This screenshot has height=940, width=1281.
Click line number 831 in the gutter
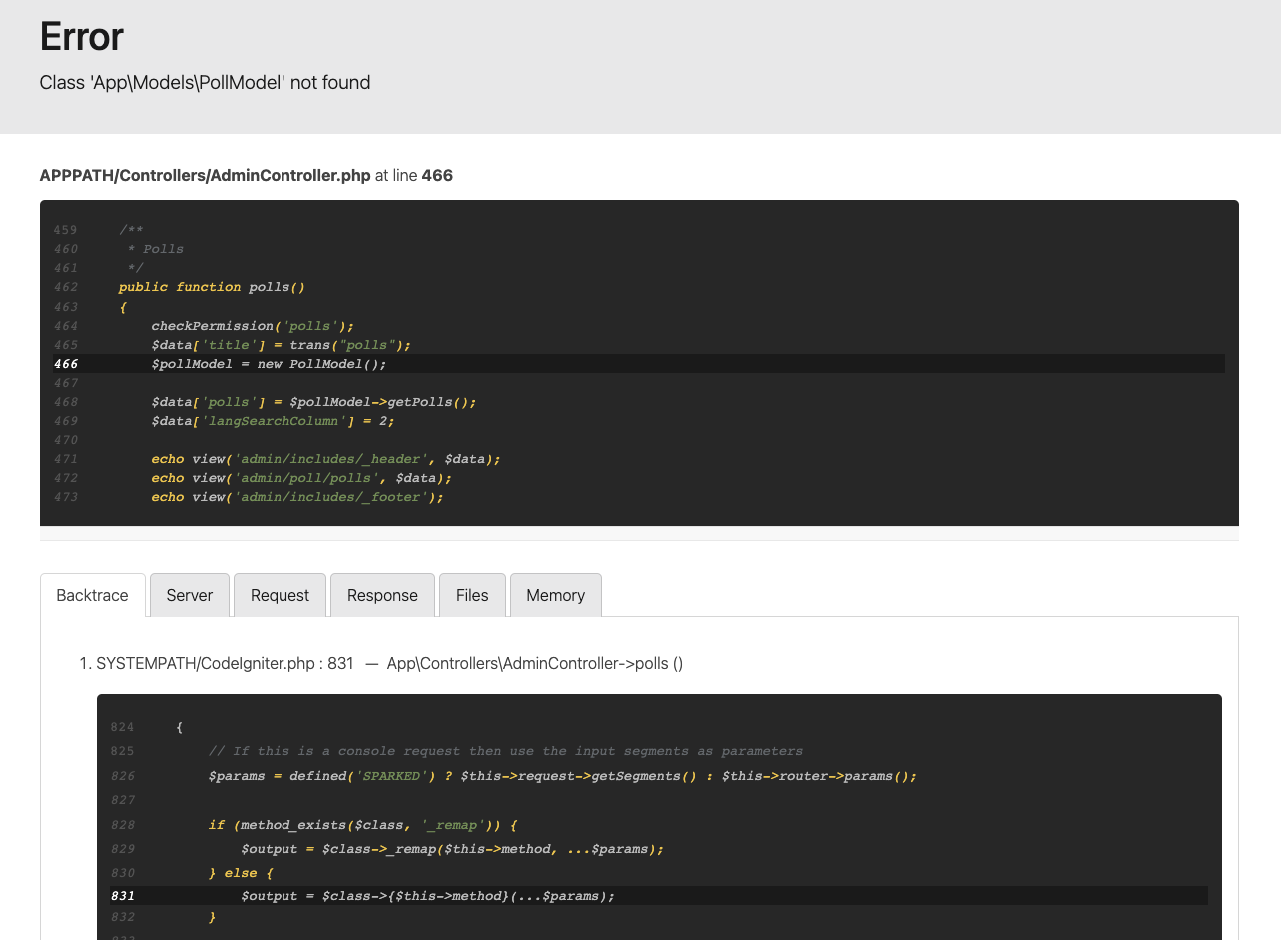[x=123, y=896]
